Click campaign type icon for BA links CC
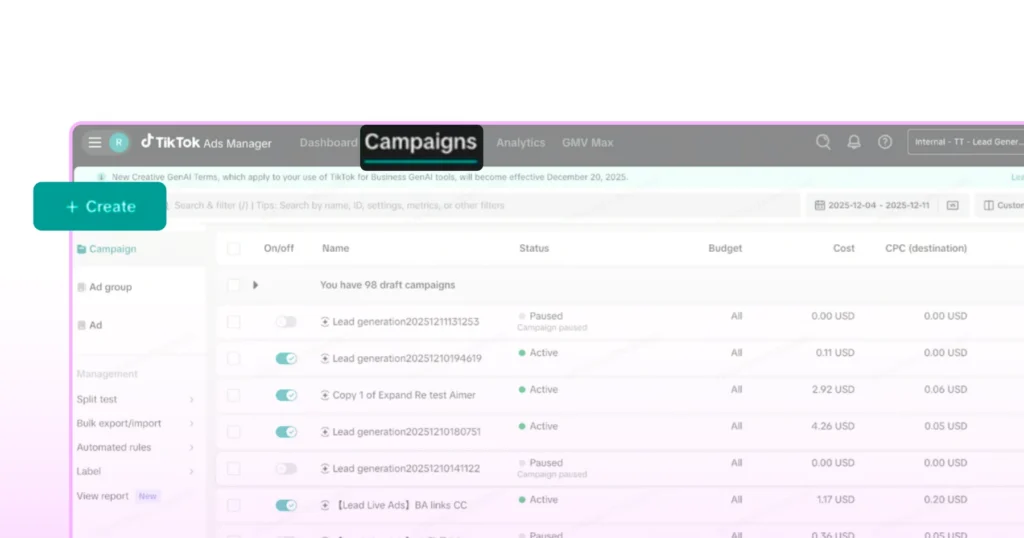This screenshot has height=538, width=1024. pyautogui.click(x=325, y=505)
